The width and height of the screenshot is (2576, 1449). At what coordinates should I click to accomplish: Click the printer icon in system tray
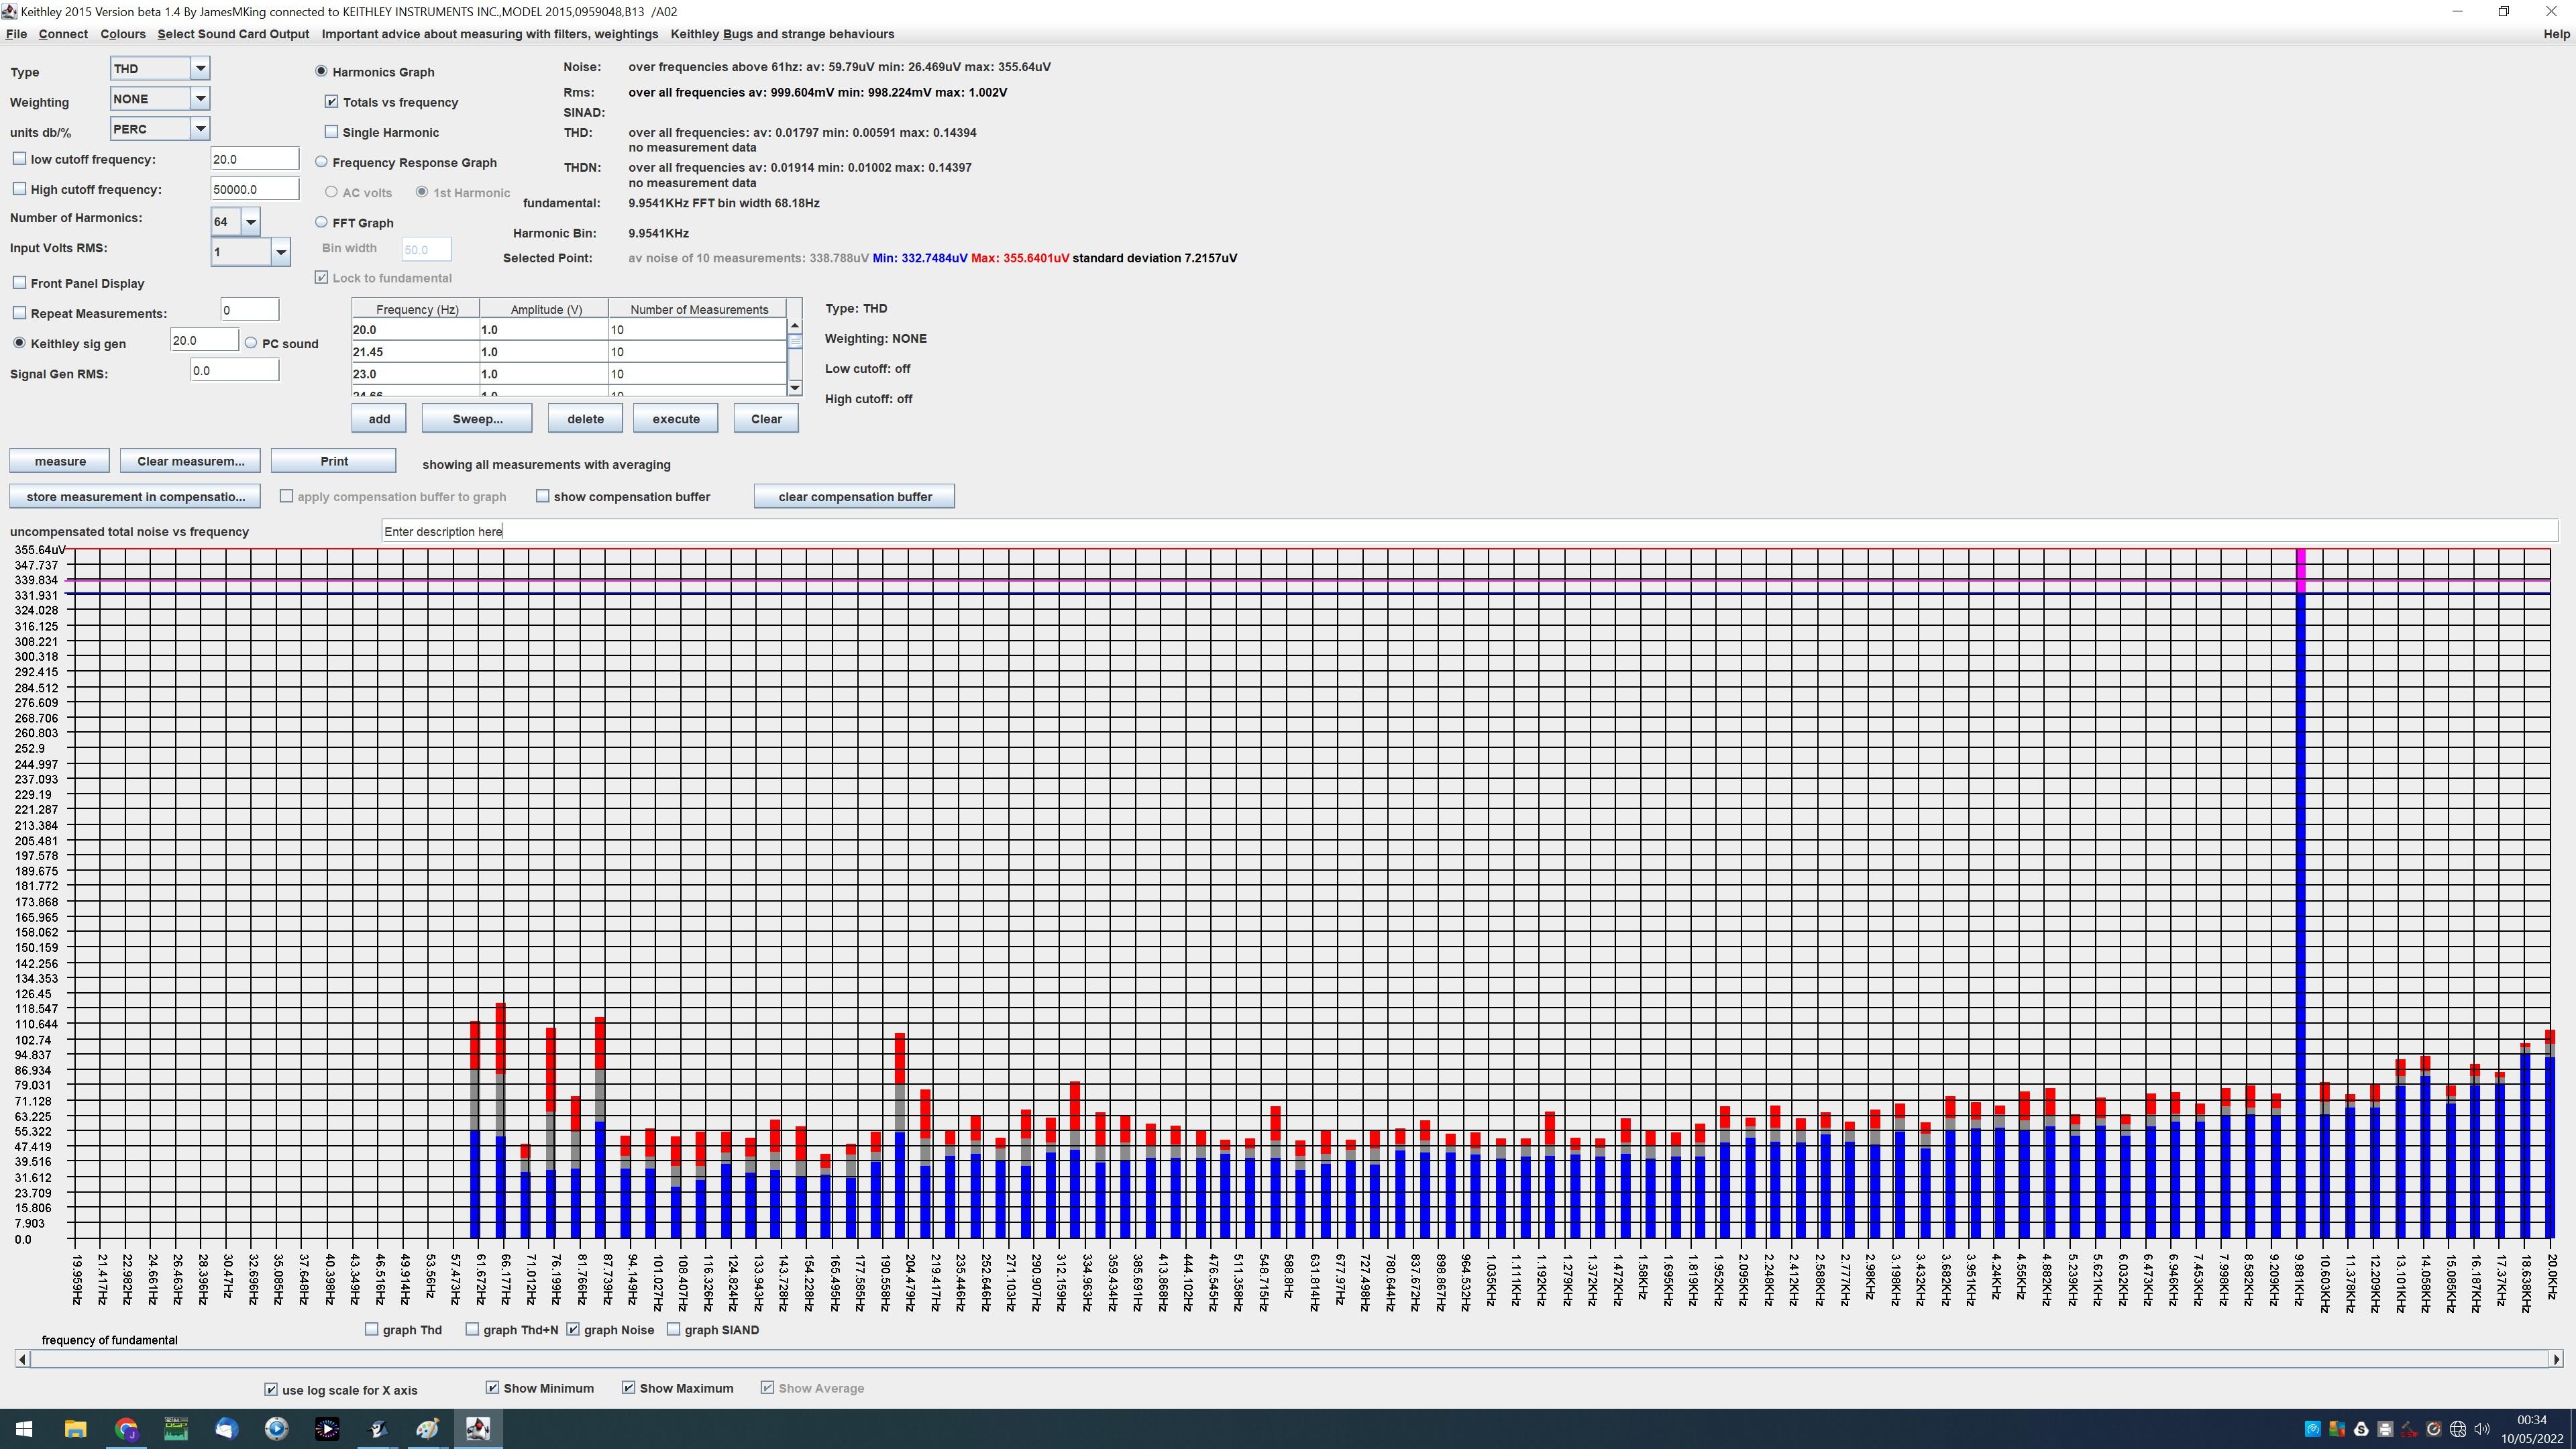(2385, 1429)
